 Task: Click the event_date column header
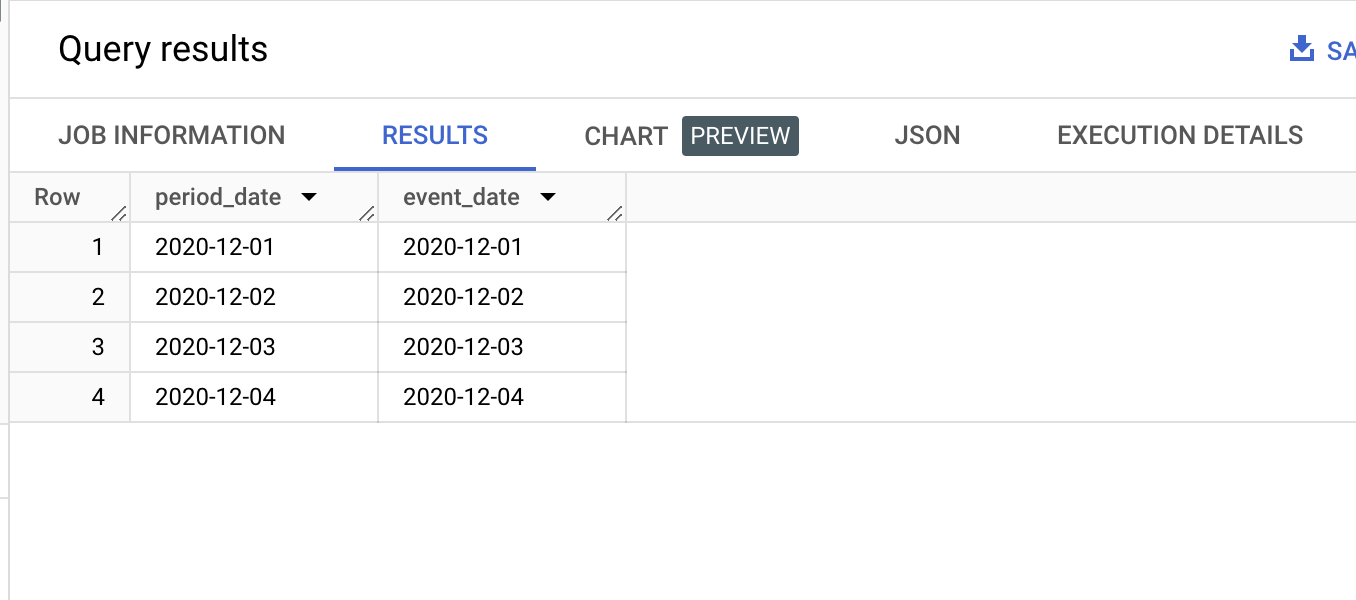(x=502, y=197)
